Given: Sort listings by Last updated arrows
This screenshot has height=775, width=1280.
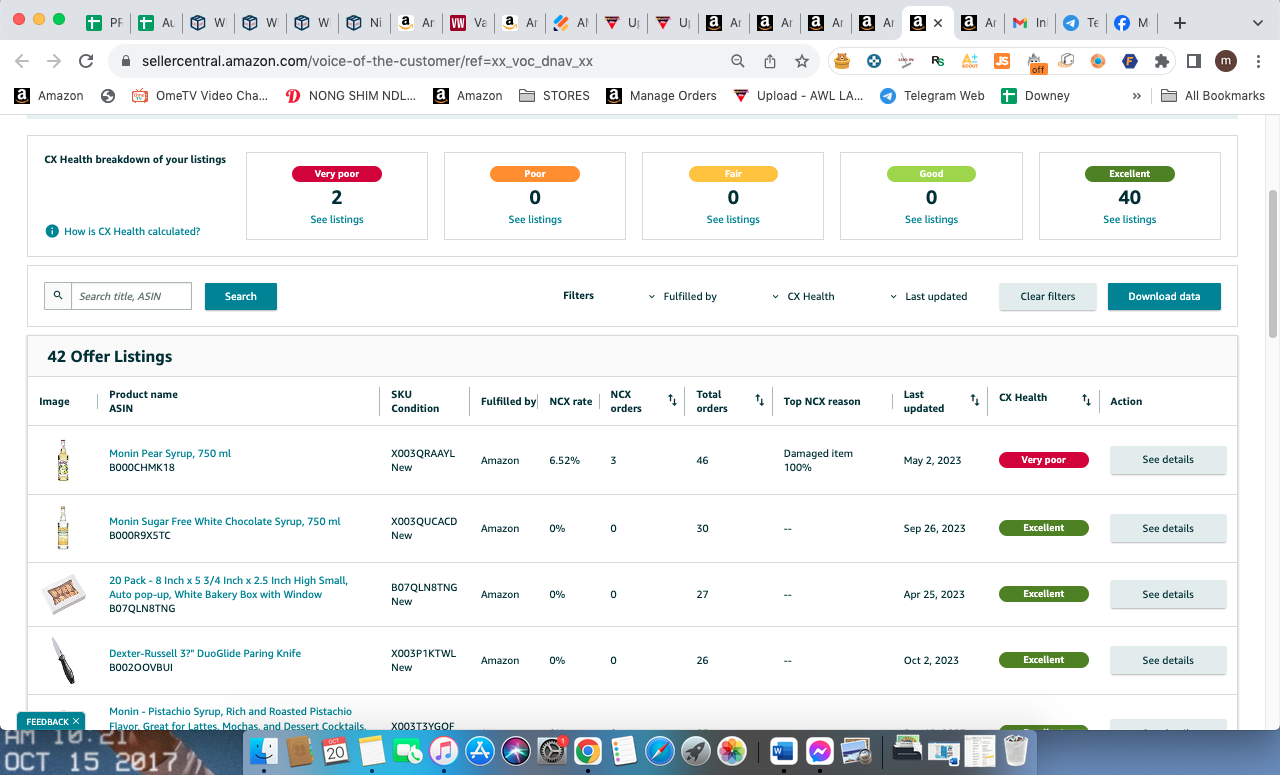Looking at the screenshot, I should click(975, 401).
